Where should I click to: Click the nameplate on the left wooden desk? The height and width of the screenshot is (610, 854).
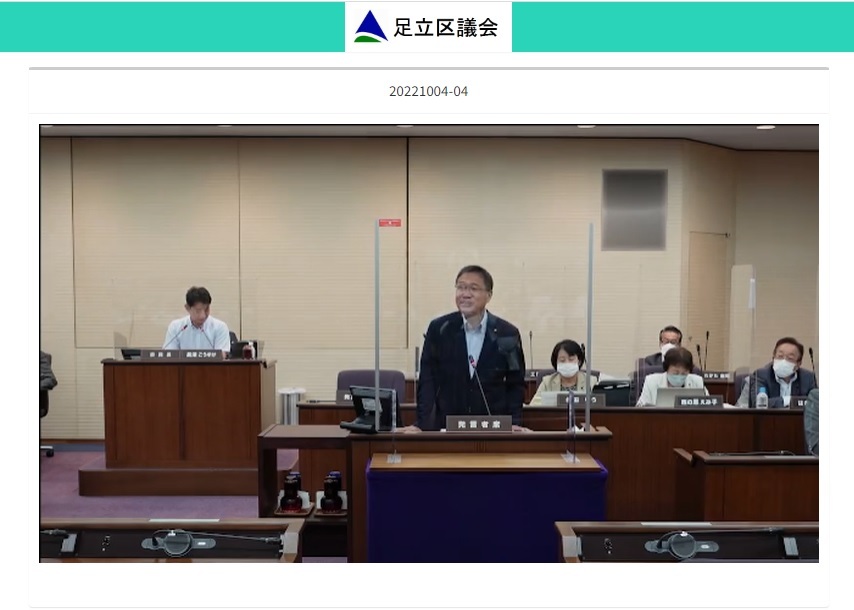pyautogui.click(x=185, y=354)
